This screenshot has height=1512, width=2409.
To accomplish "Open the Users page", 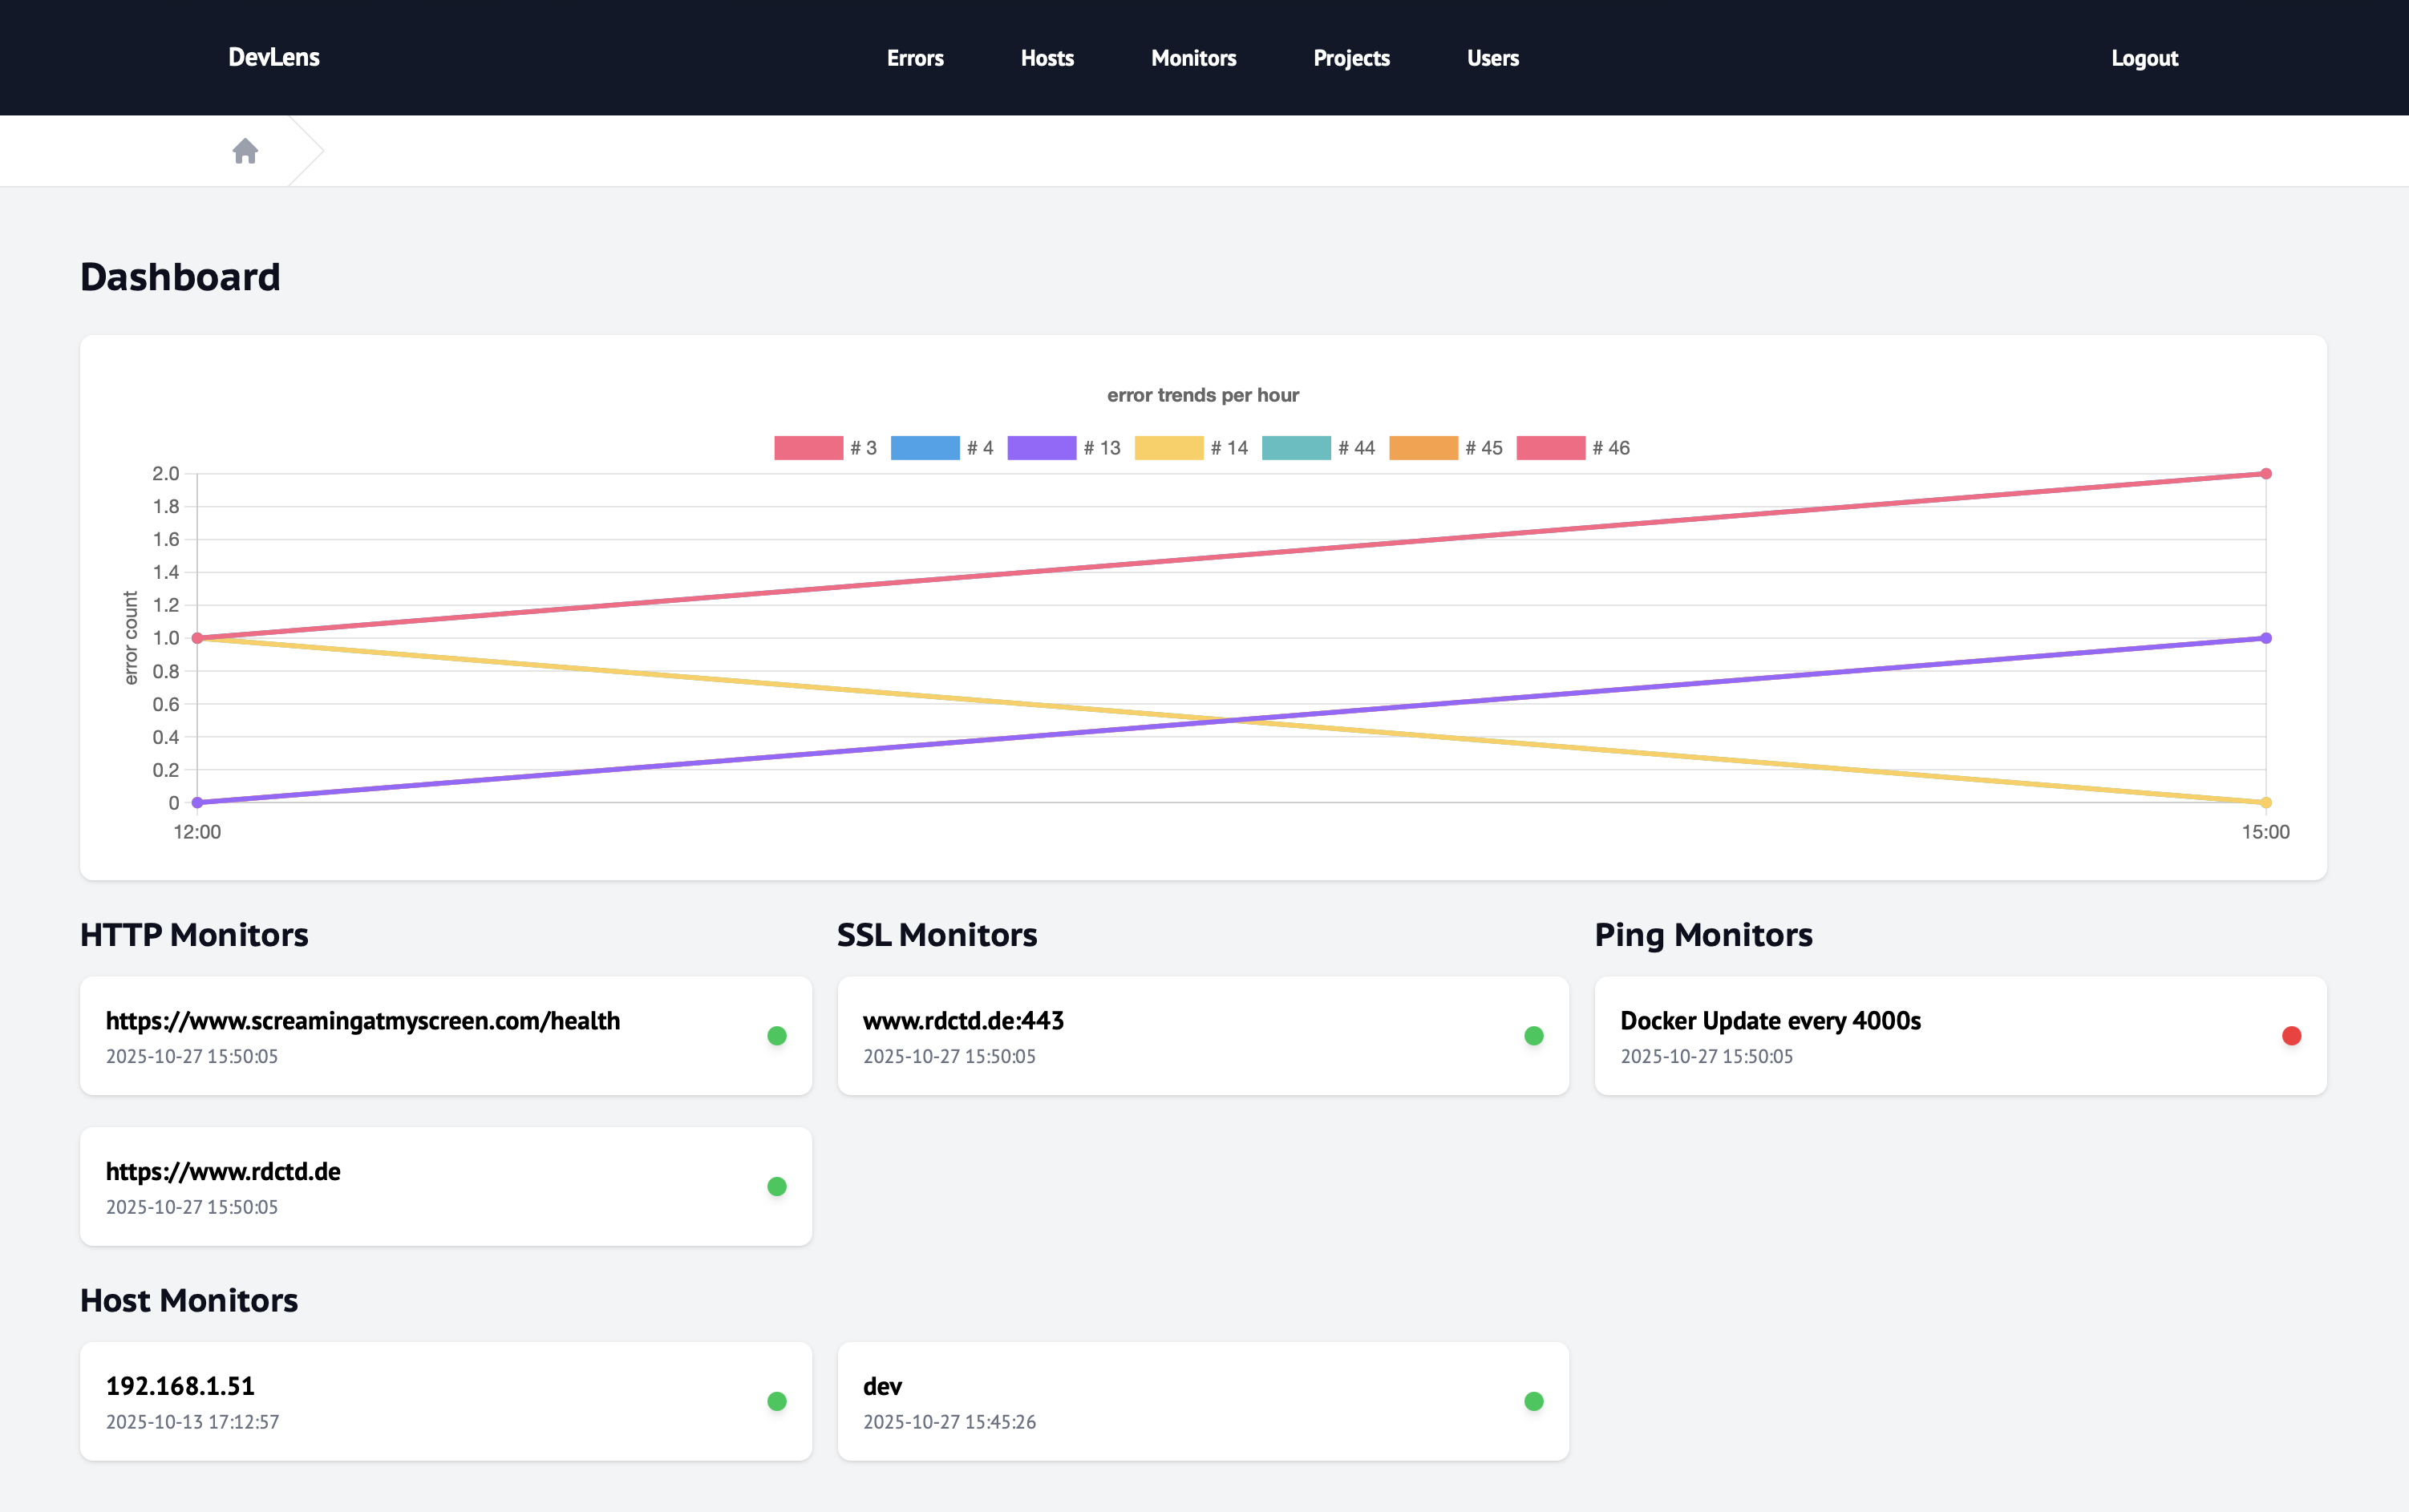I will 1492,58.
